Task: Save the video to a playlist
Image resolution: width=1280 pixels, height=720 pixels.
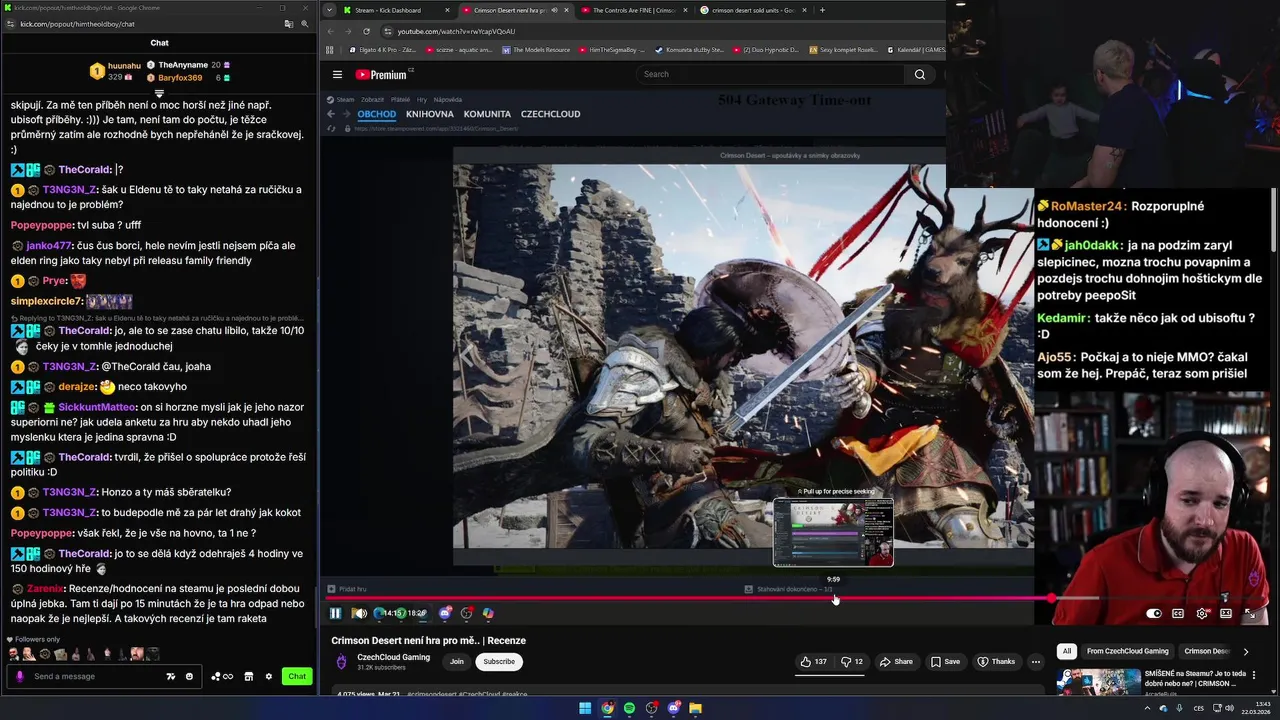Action: point(945,661)
